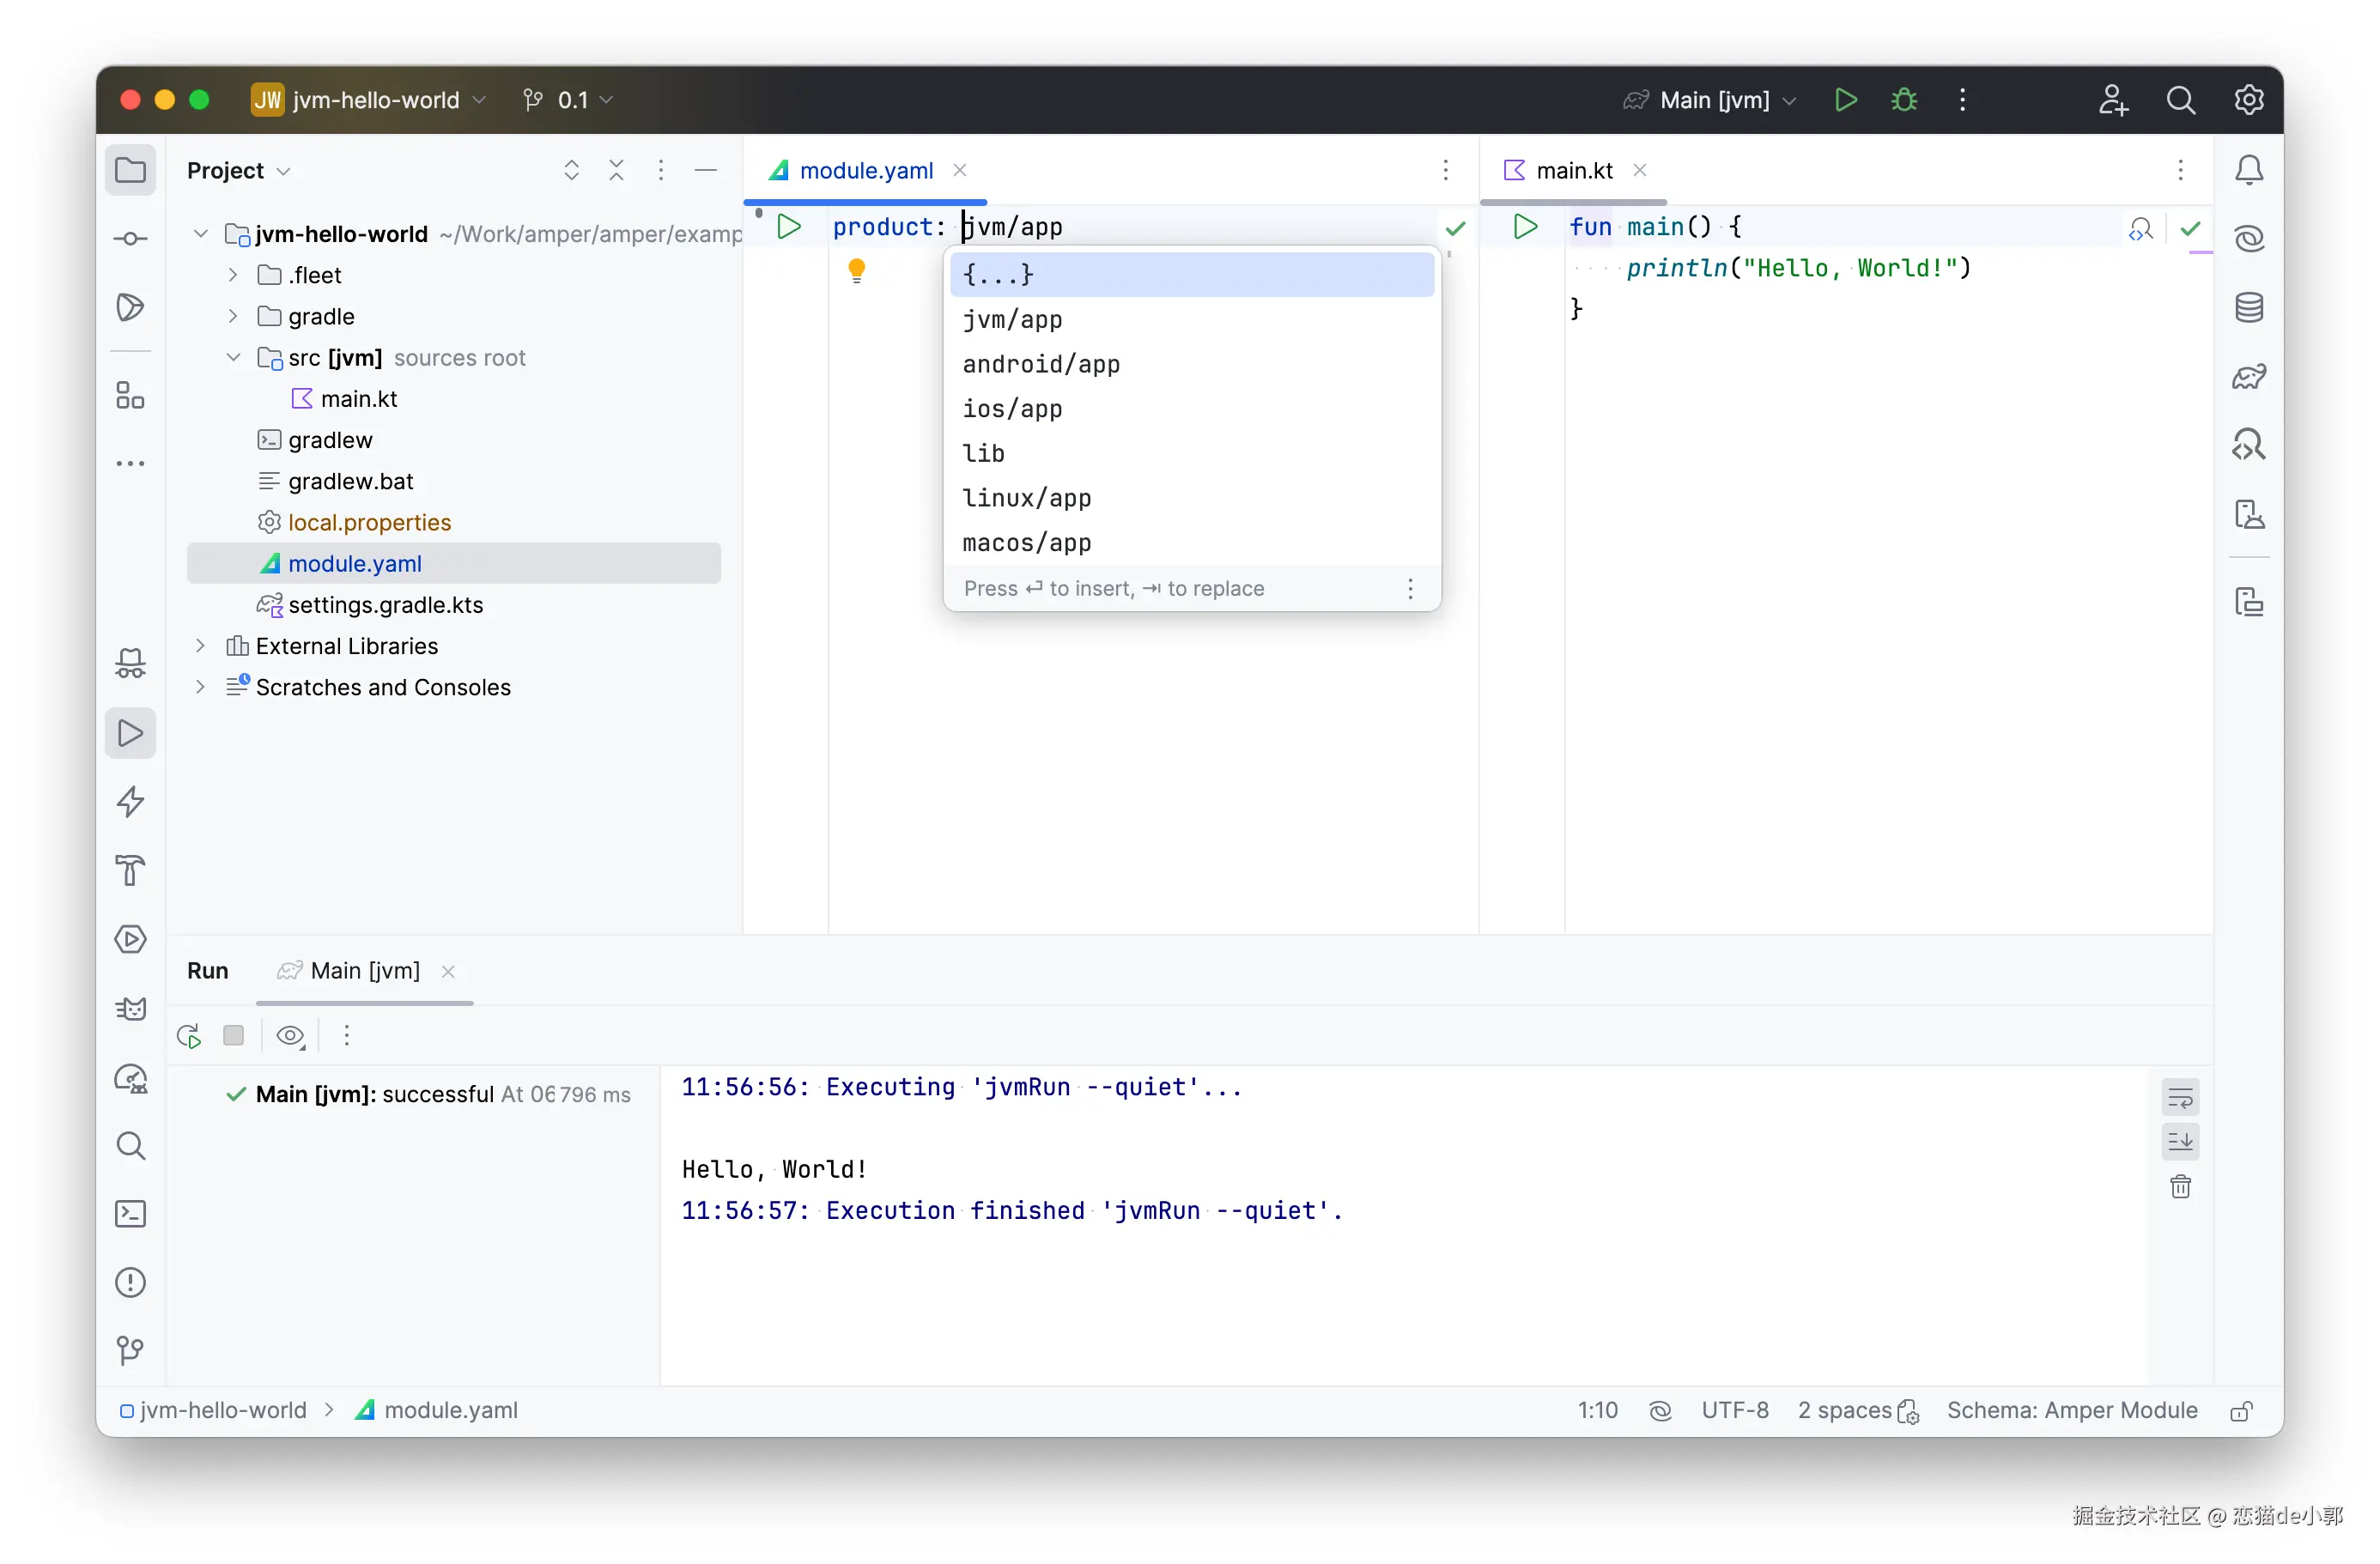This screenshot has width=2380, height=1564.
Task: Click the intention lightbulb in editor
Action: (857, 270)
